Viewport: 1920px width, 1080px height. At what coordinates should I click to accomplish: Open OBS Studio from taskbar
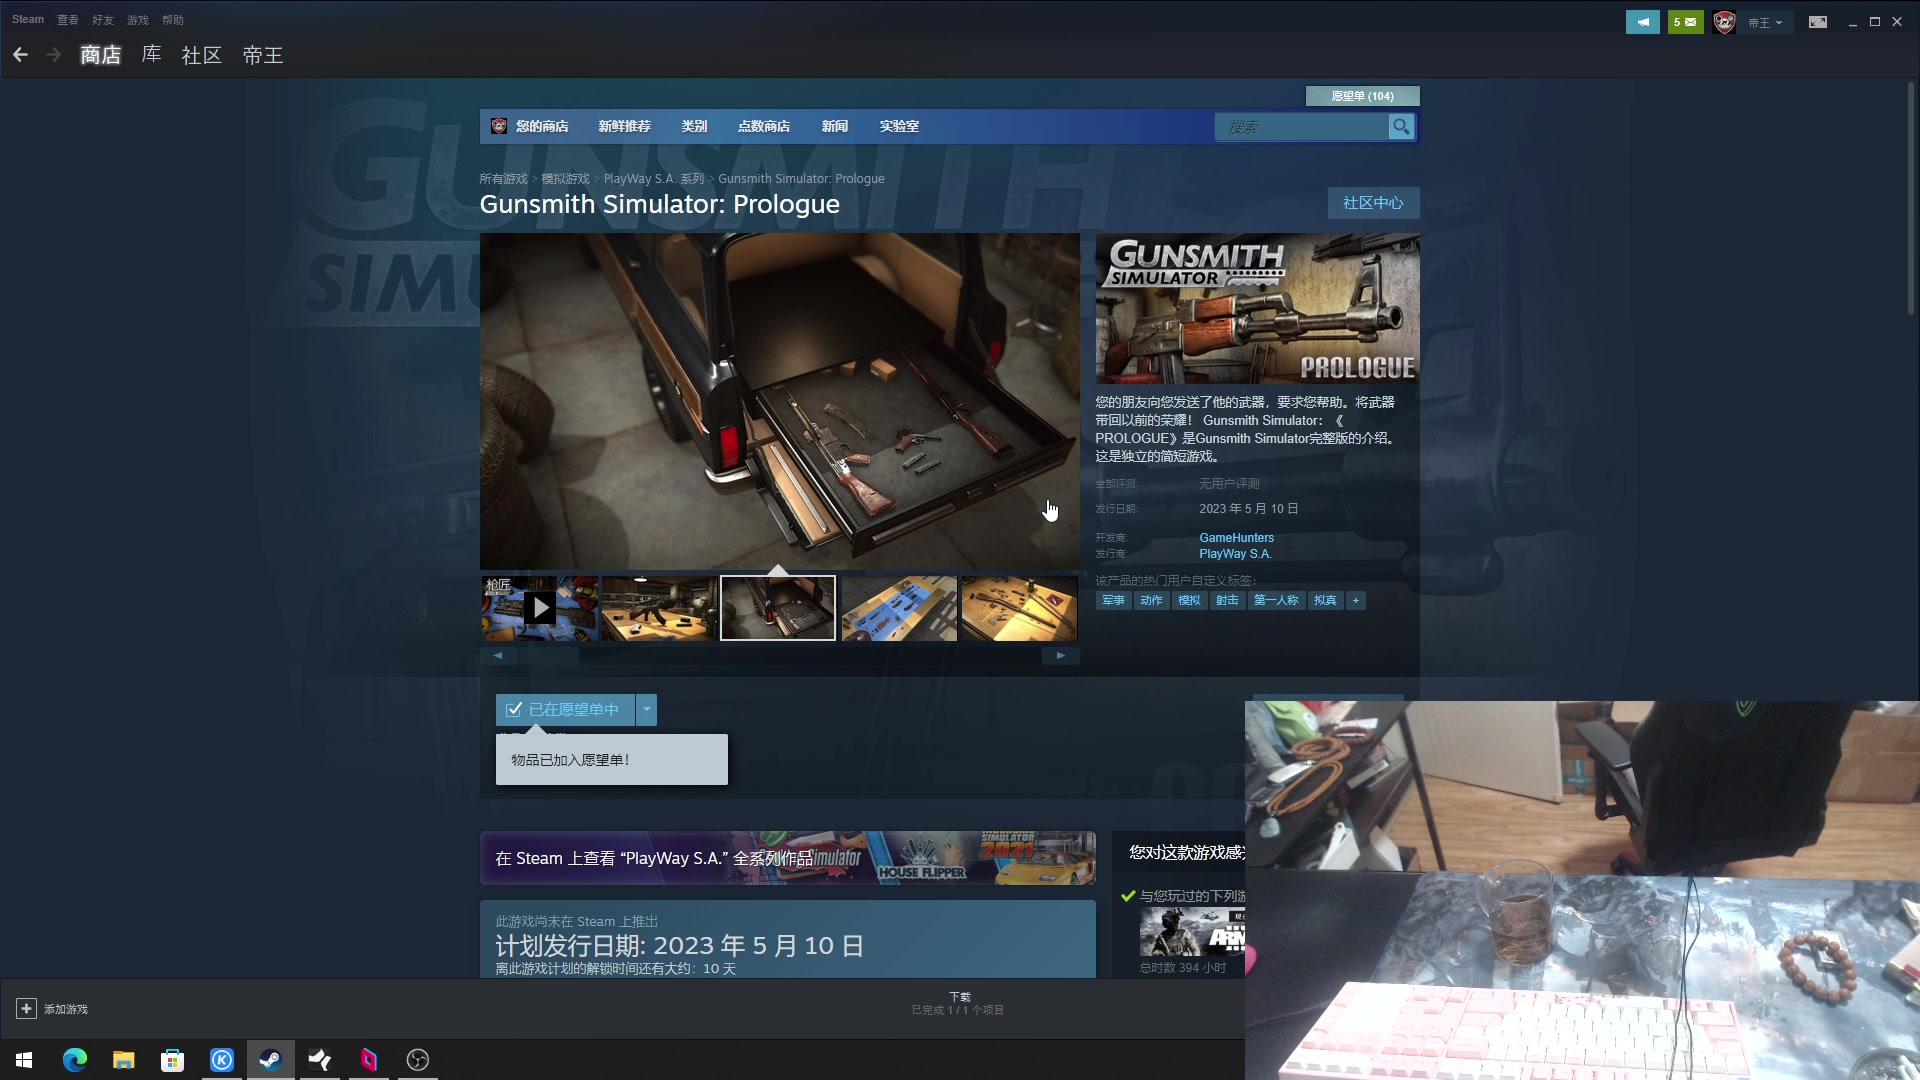tap(417, 1060)
